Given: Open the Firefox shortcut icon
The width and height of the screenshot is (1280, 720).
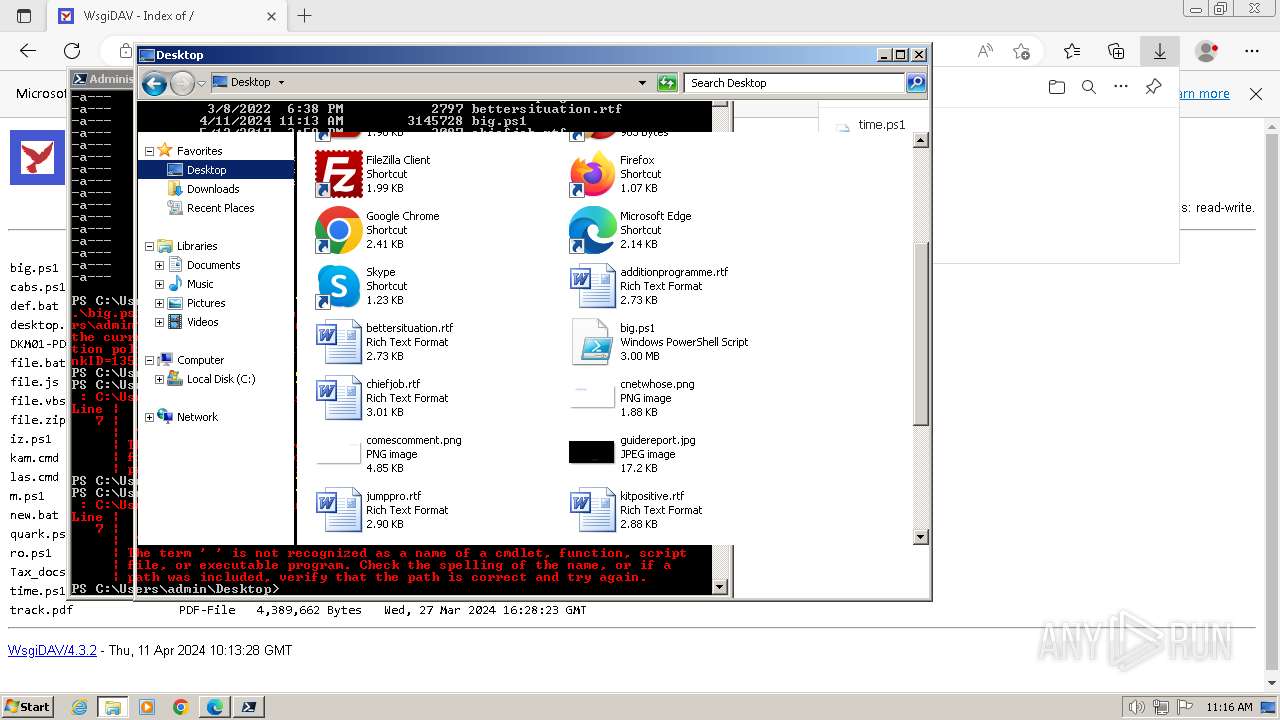Looking at the screenshot, I should (x=592, y=173).
